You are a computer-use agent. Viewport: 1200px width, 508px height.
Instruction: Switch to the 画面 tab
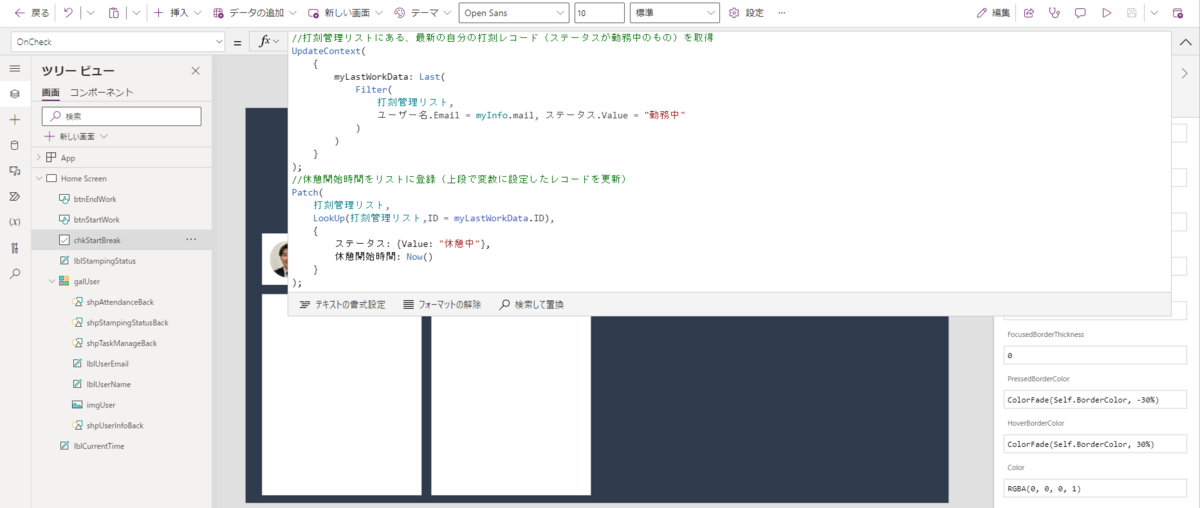pos(51,93)
